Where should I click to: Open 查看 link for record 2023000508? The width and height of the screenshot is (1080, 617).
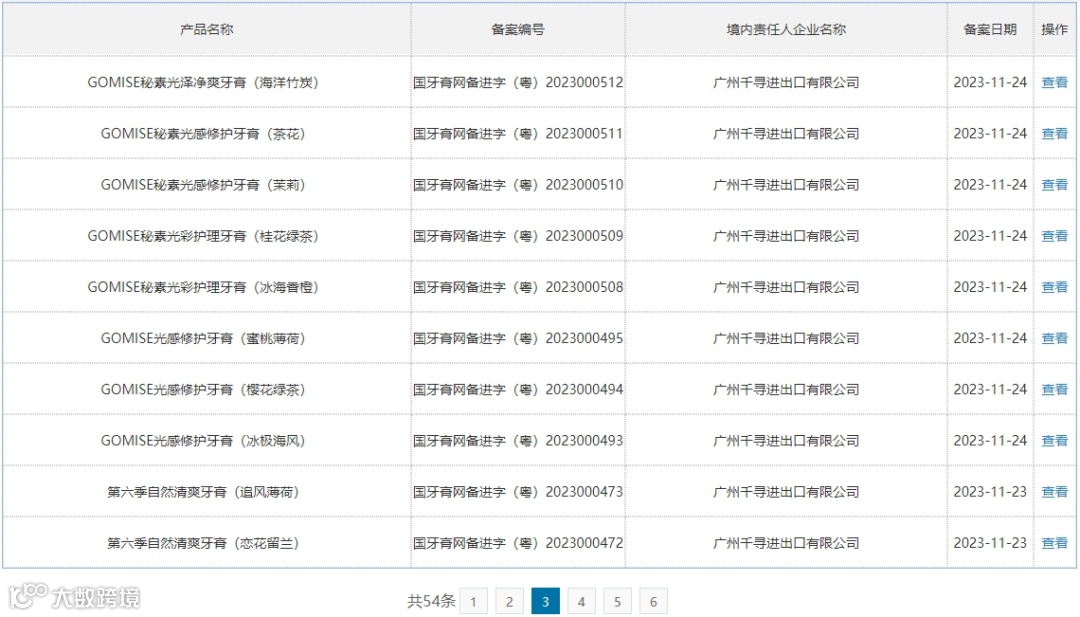click(1054, 287)
